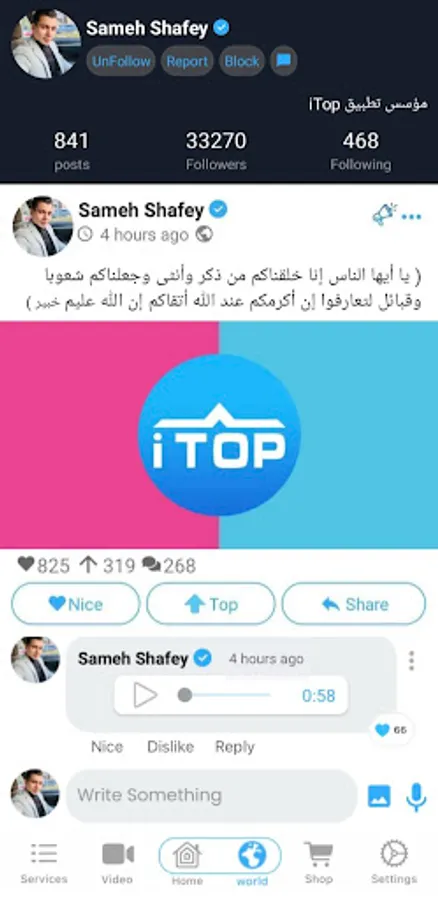Open the vertical dots comment menu
This screenshot has height=900, width=438.
pyautogui.click(x=411, y=661)
